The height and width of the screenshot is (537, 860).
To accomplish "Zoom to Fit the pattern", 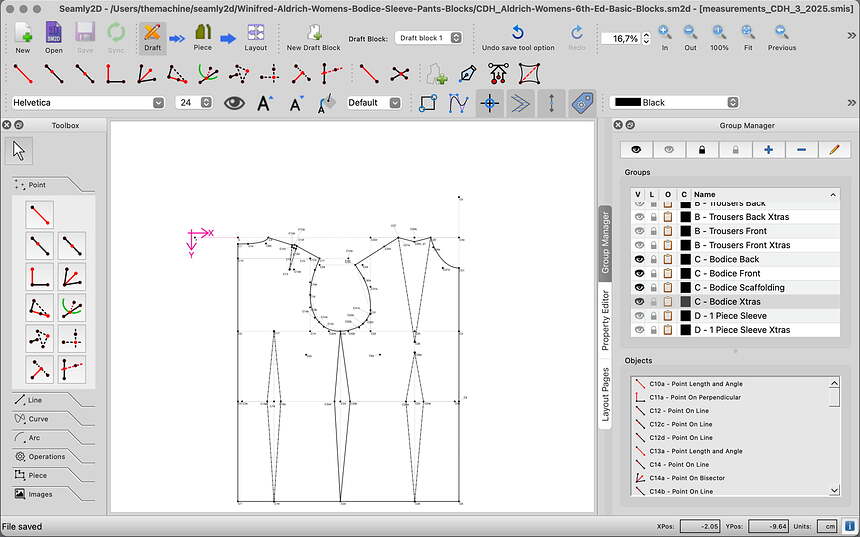I will click(x=748, y=37).
